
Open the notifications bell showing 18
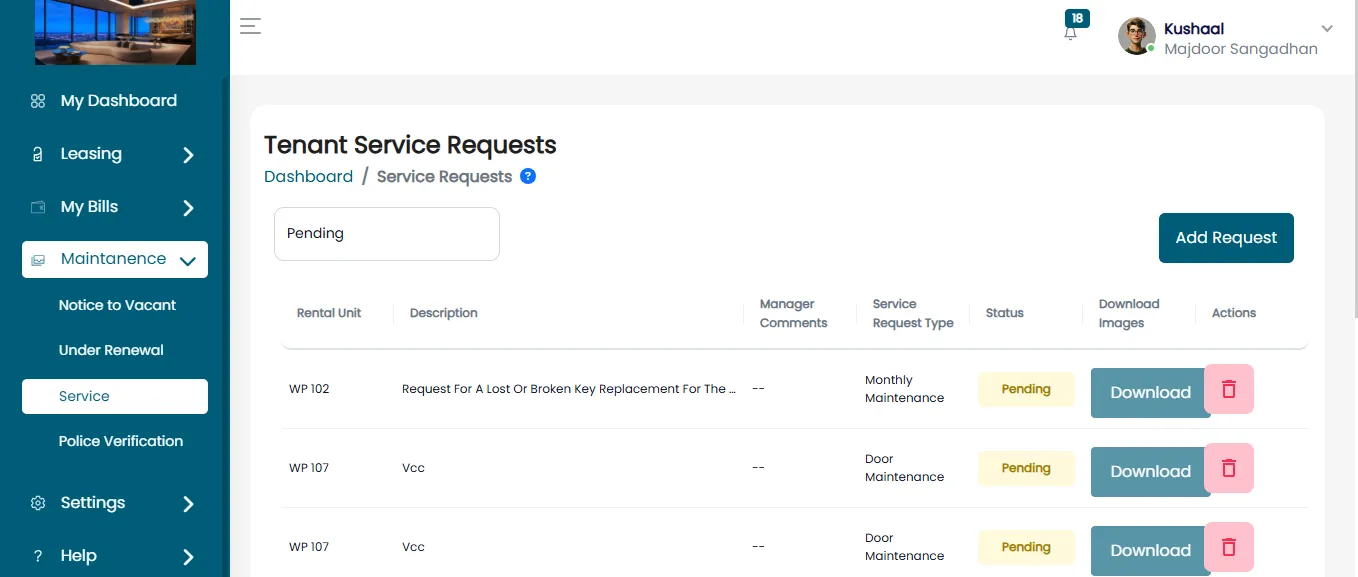tap(1071, 31)
